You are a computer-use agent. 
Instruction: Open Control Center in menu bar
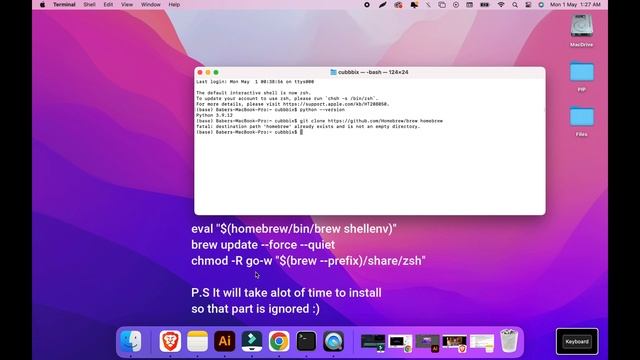[528, 5]
